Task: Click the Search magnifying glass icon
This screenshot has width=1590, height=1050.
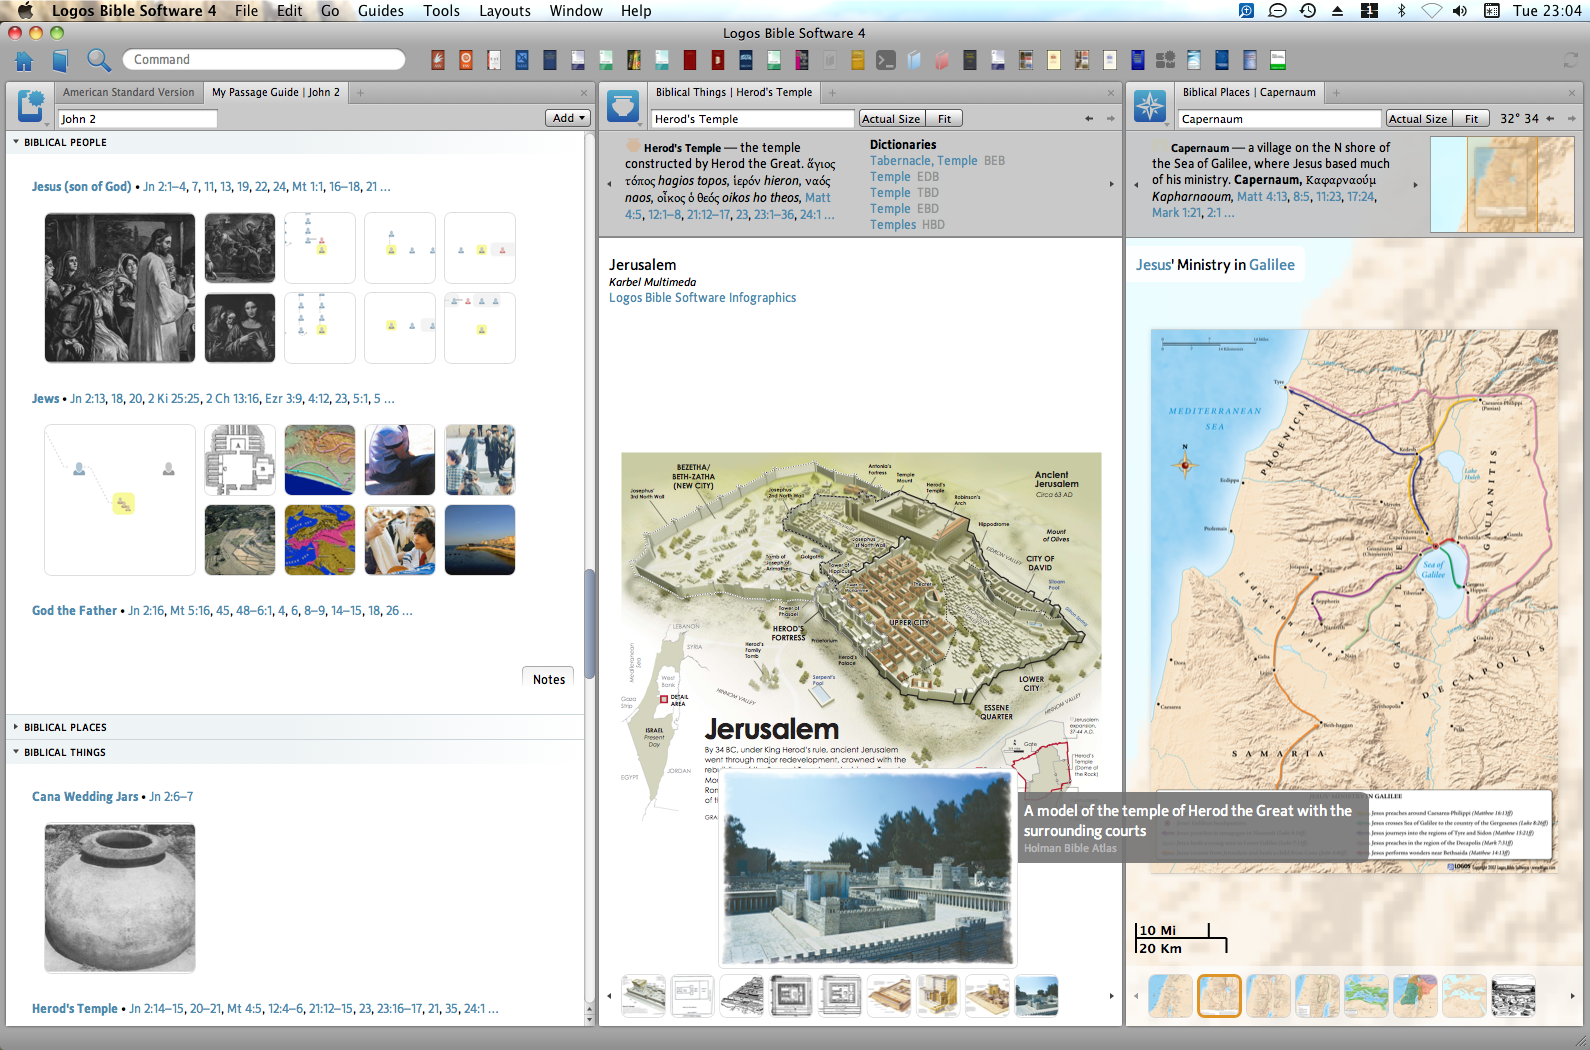Action: tap(98, 60)
